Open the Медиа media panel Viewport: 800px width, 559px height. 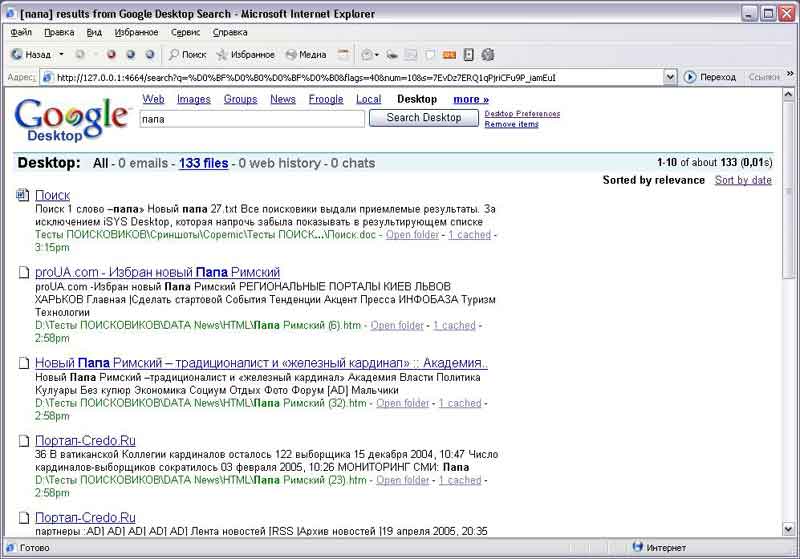306,55
